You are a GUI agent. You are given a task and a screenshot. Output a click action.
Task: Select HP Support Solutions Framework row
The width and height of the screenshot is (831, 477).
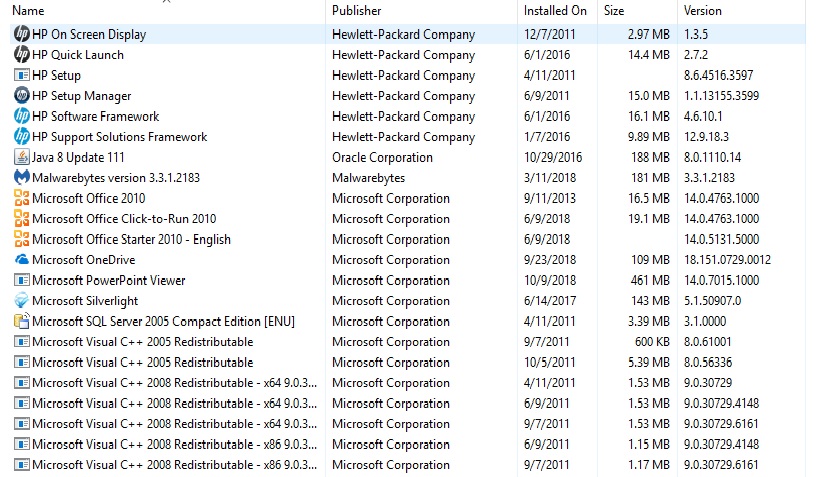point(408,137)
